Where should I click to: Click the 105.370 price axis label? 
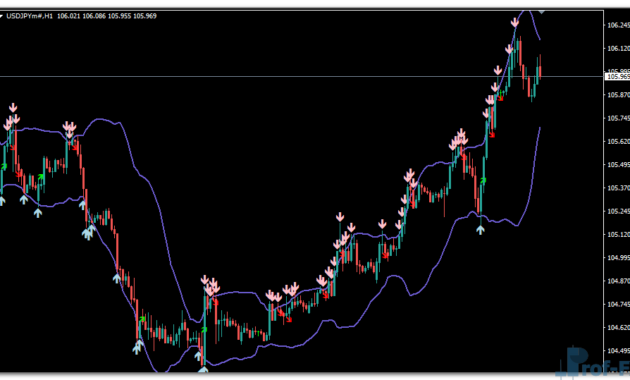coord(618,188)
